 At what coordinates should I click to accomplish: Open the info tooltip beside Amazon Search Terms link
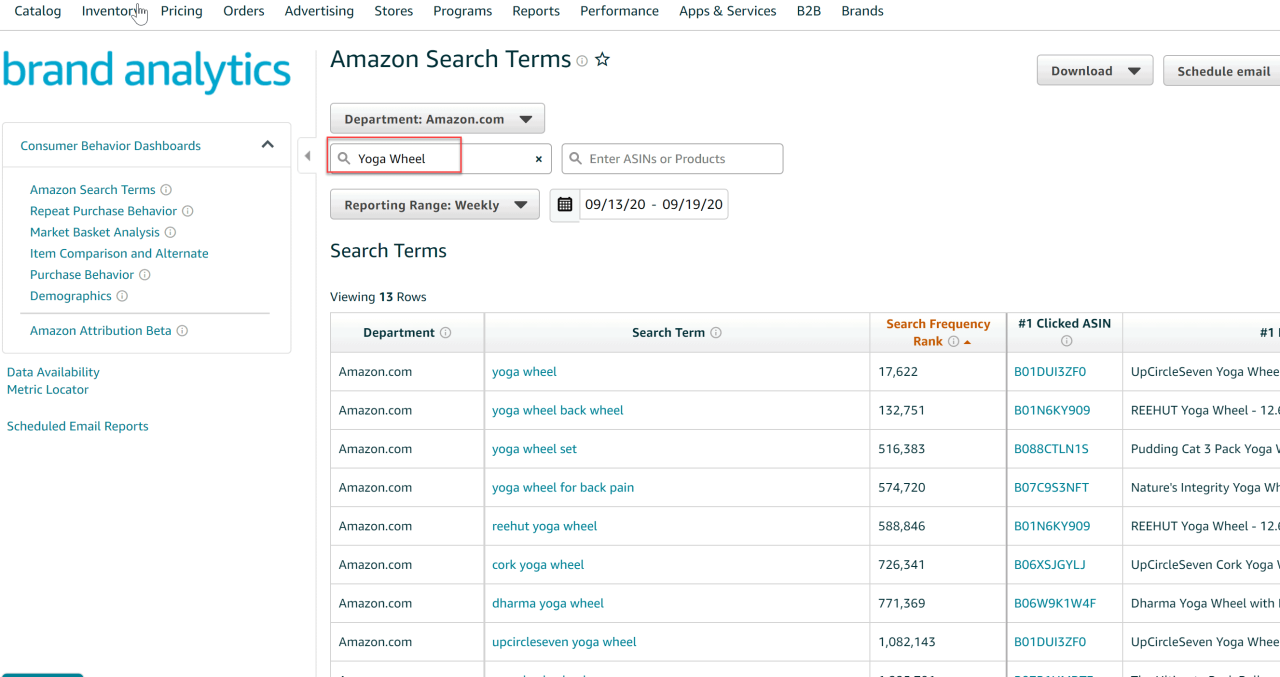[166, 189]
